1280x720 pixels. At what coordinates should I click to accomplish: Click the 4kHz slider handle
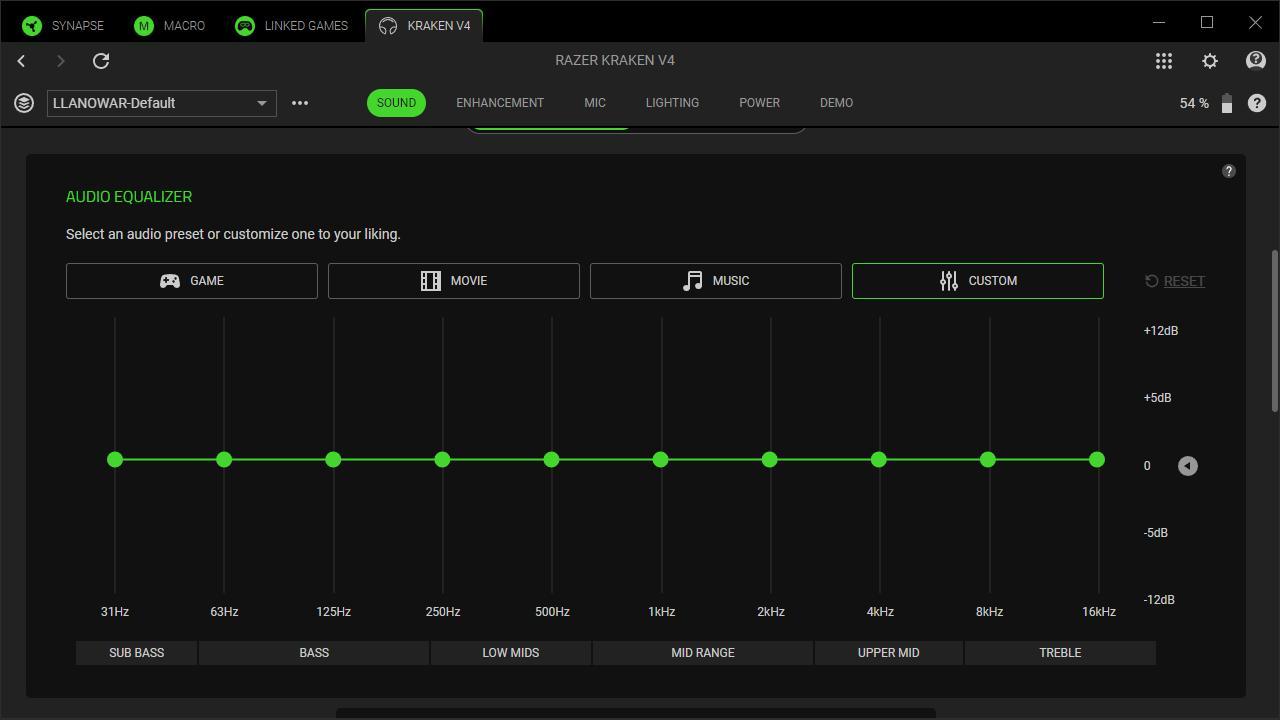pos(878,459)
